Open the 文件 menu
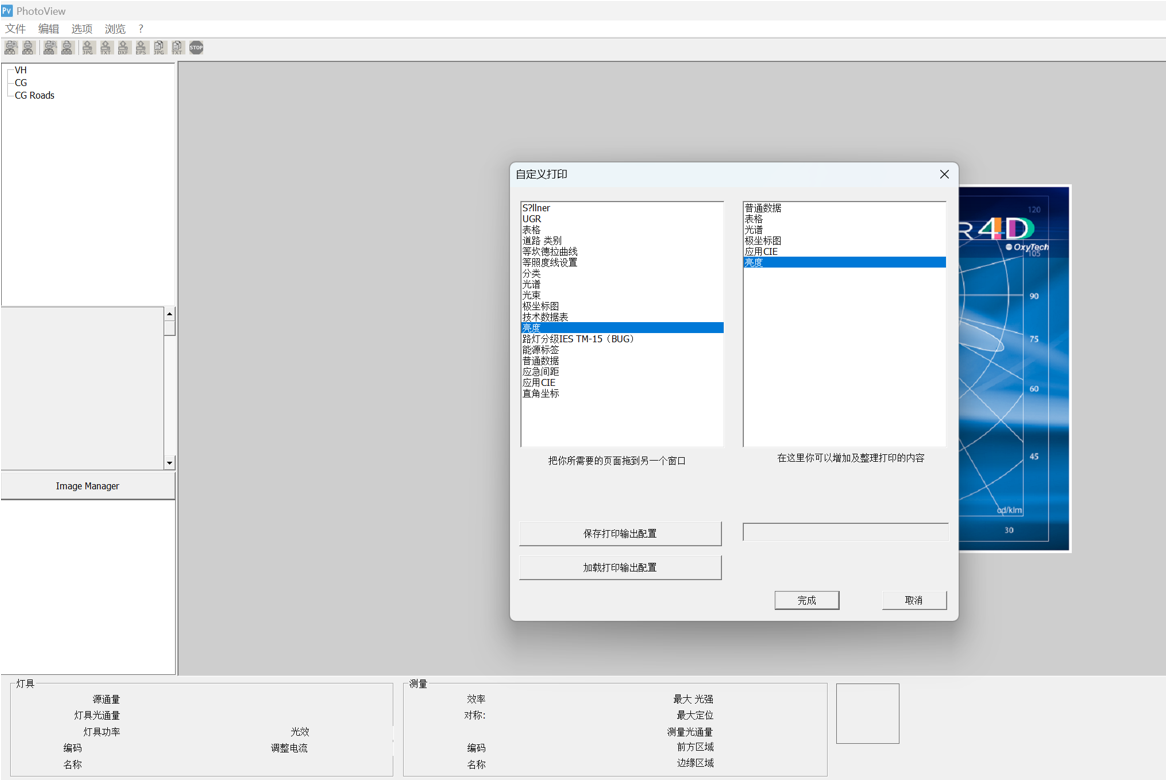The image size is (1170, 783). [16, 29]
